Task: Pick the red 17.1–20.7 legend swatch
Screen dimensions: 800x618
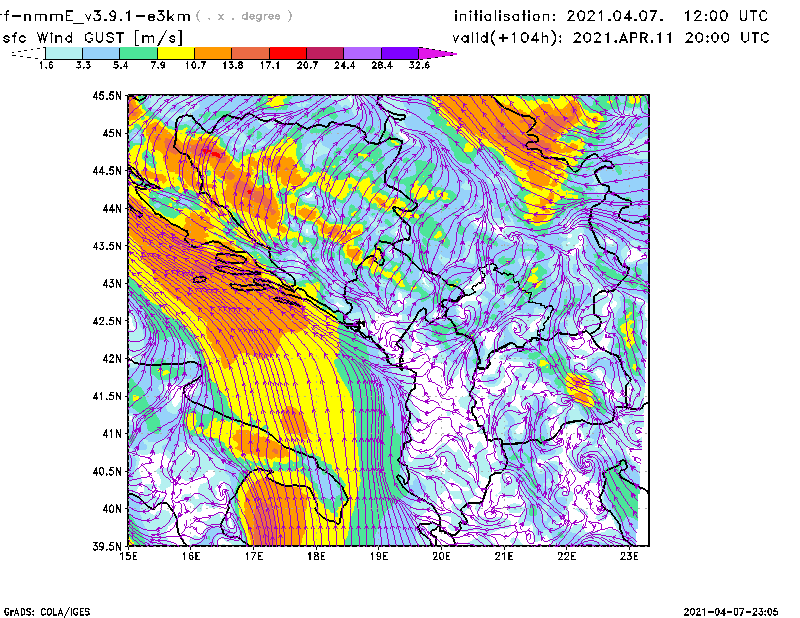Action: pos(288,53)
